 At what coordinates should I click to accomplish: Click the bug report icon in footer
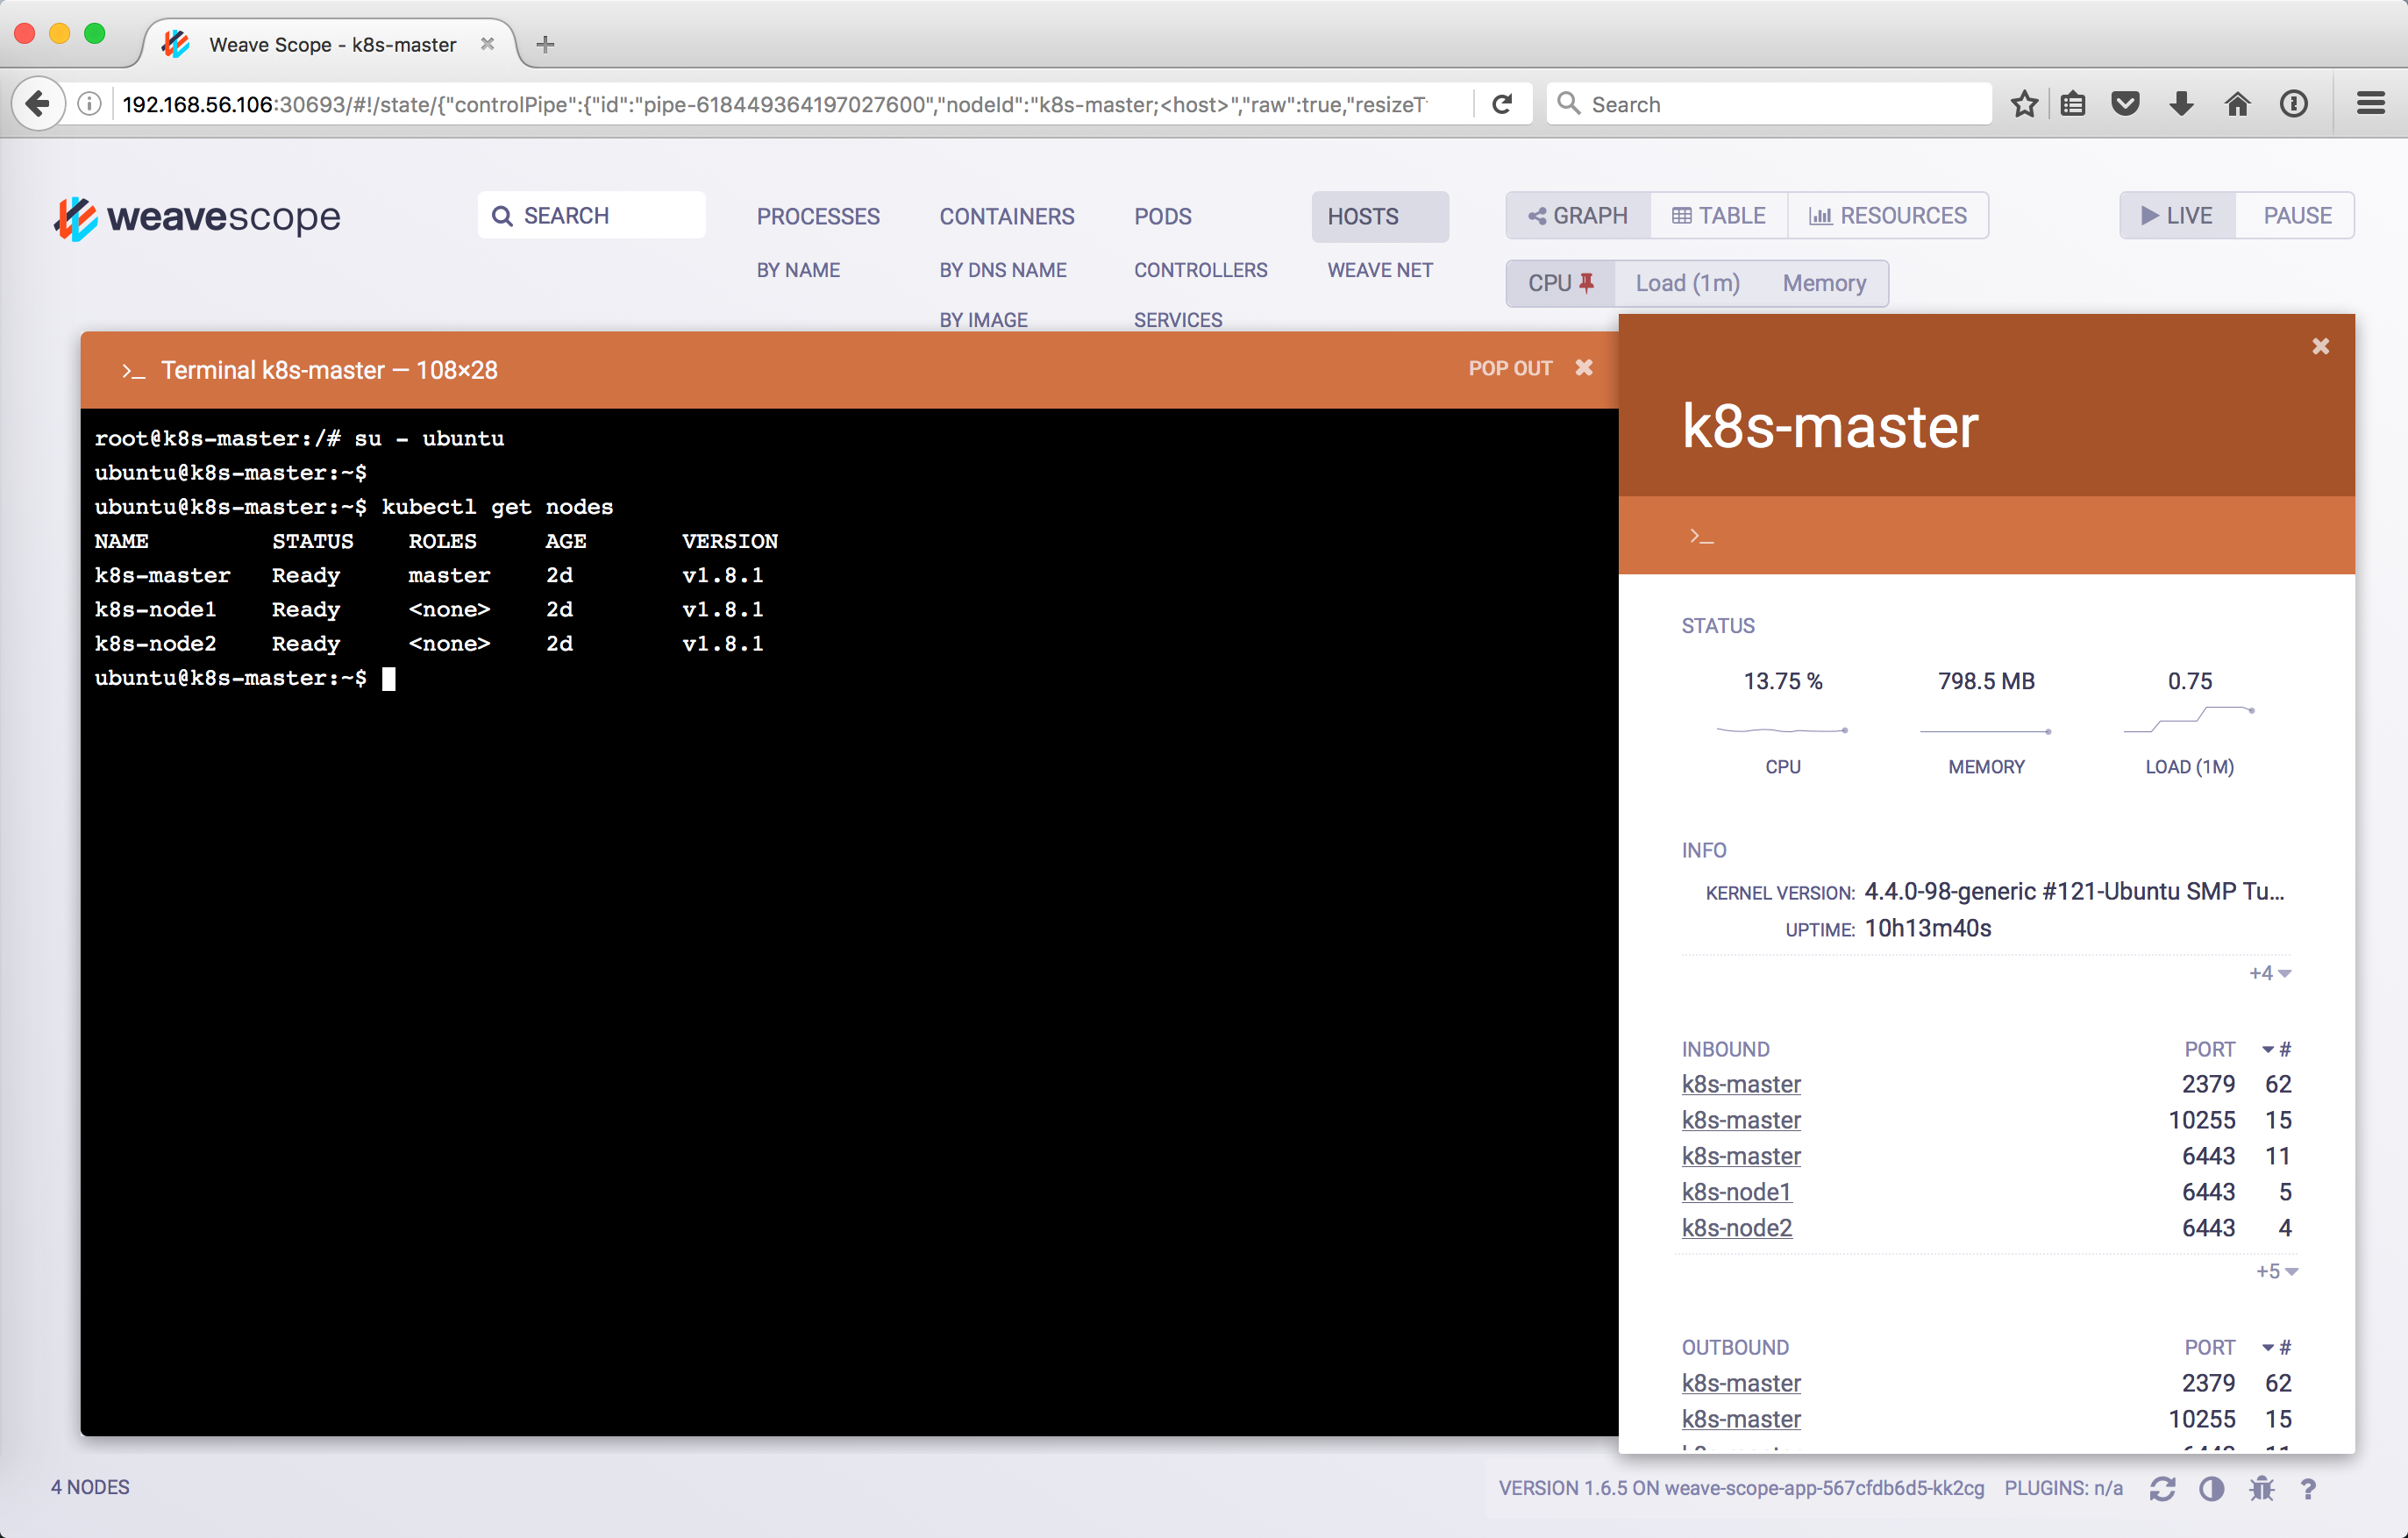pyautogui.click(x=2261, y=1488)
